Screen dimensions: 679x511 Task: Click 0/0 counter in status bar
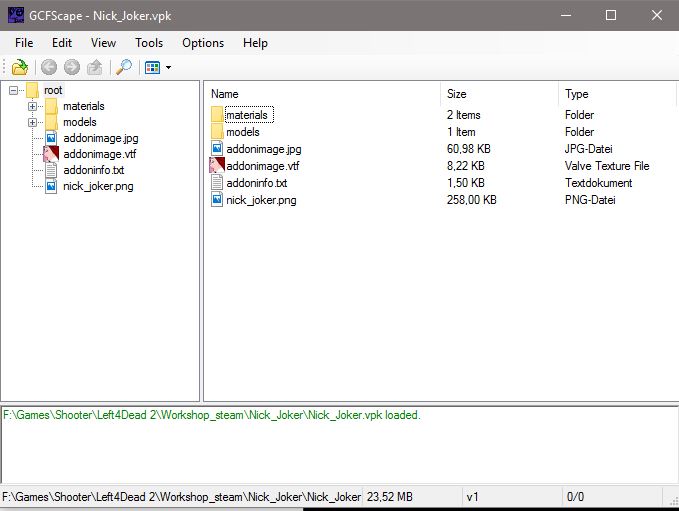[576, 497]
